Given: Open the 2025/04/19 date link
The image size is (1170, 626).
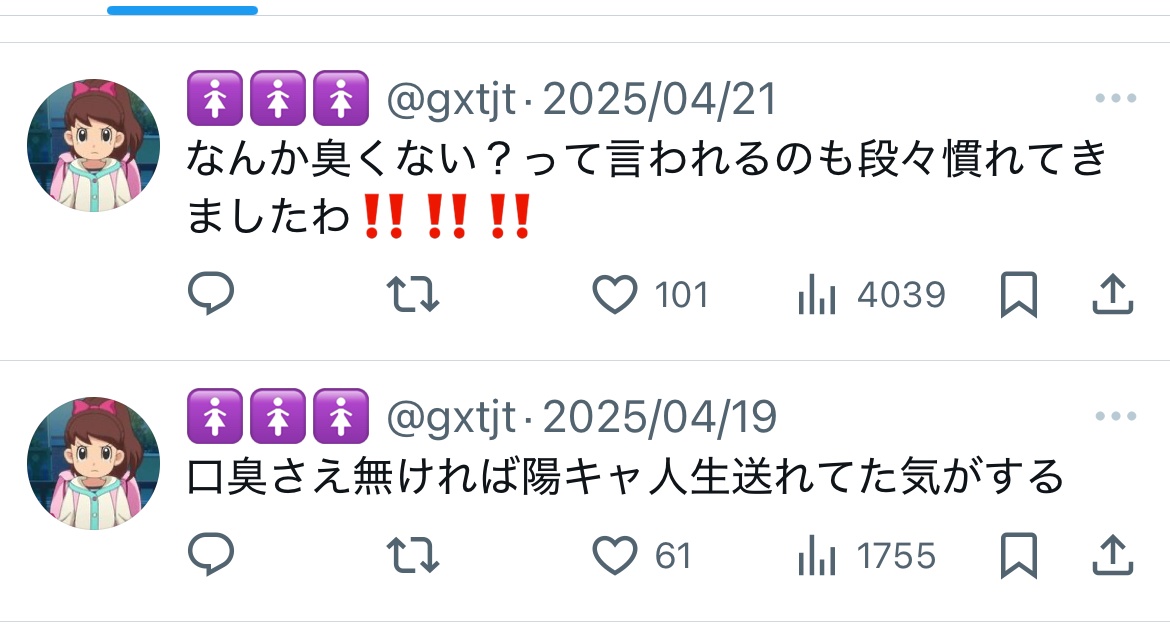Looking at the screenshot, I should [660, 416].
